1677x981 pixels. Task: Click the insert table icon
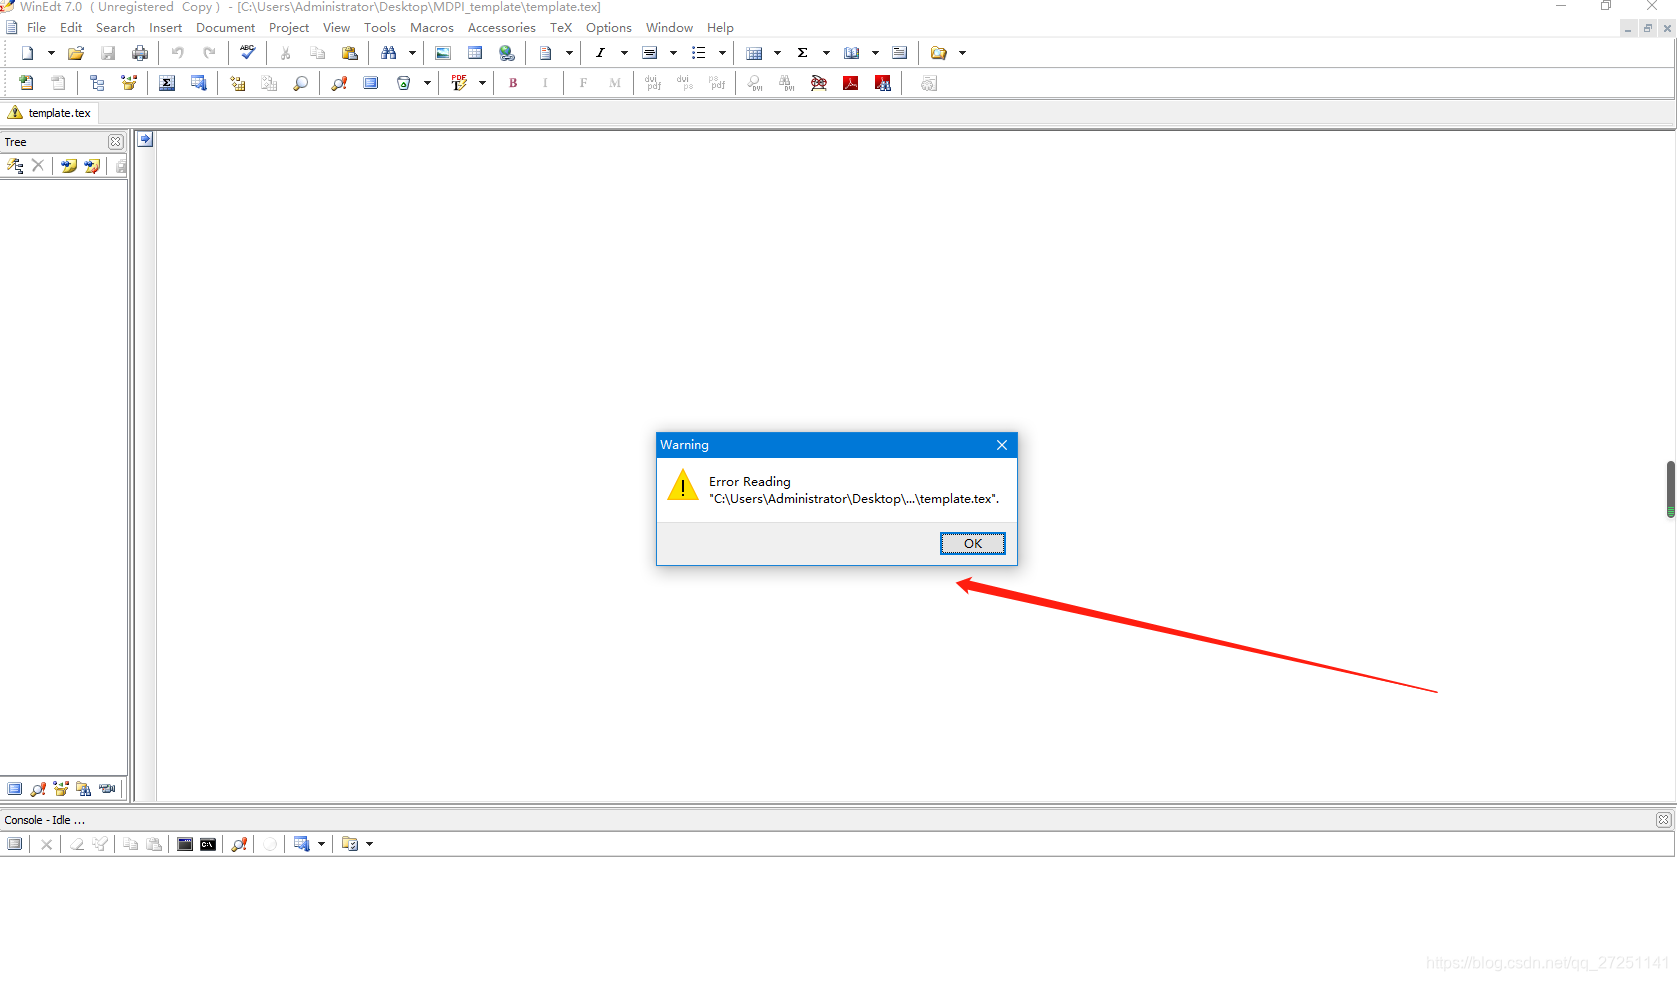point(475,53)
